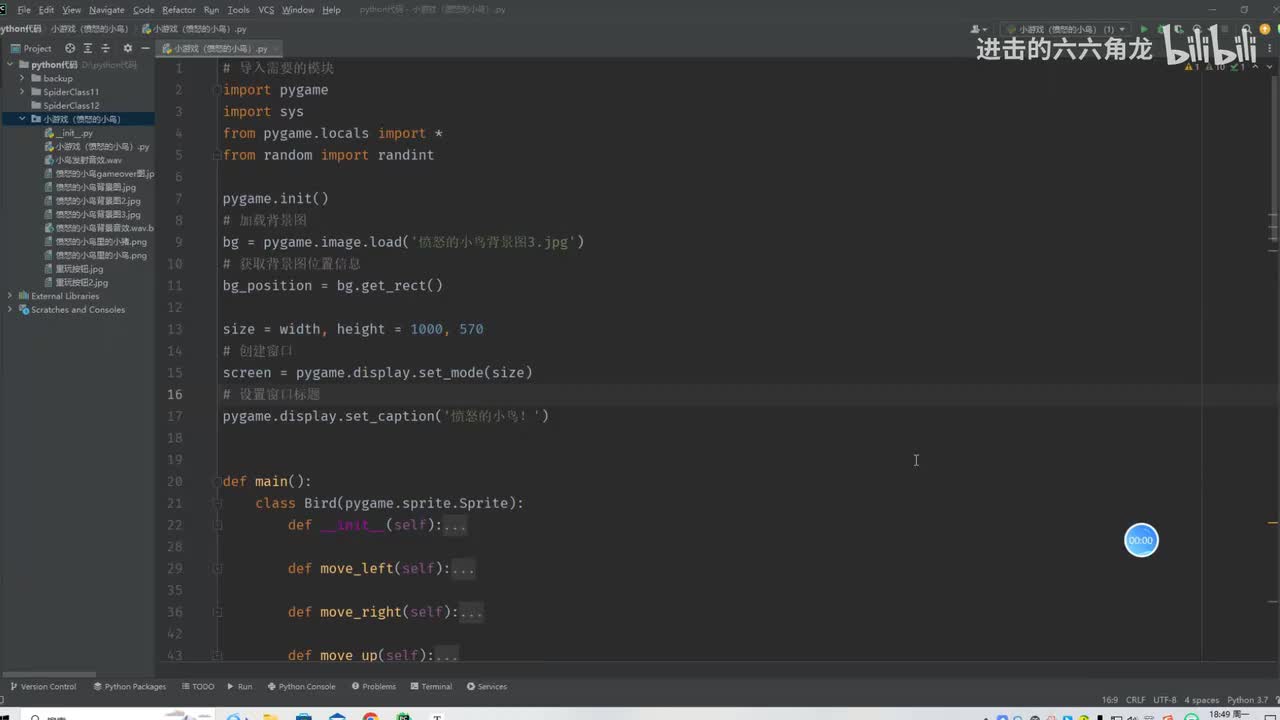
Task: Click the timer circle showing 00:00
Action: [x=1141, y=540]
